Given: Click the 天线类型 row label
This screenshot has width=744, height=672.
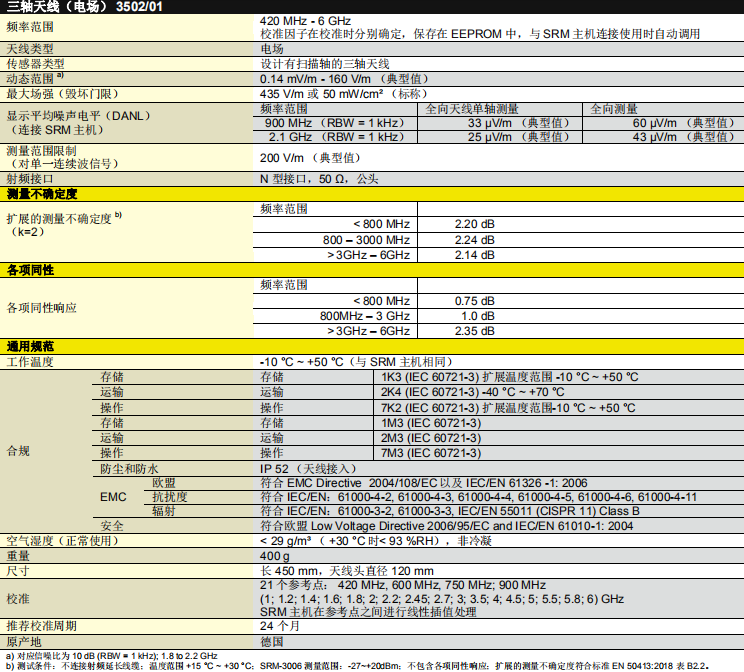Looking at the screenshot, I should click(31, 48).
